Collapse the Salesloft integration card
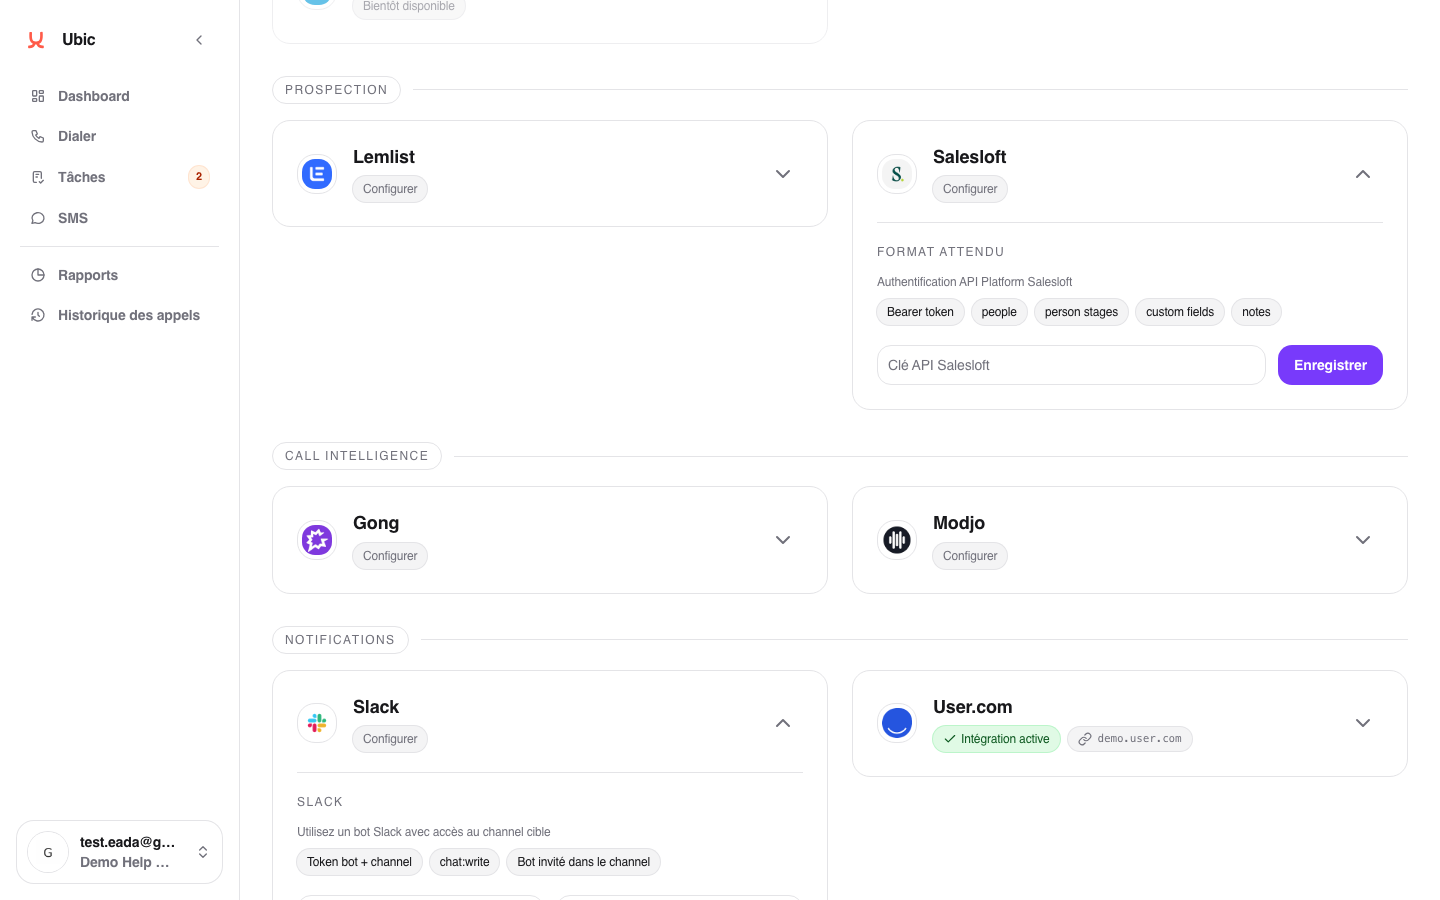1440x900 pixels. (x=1363, y=174)
